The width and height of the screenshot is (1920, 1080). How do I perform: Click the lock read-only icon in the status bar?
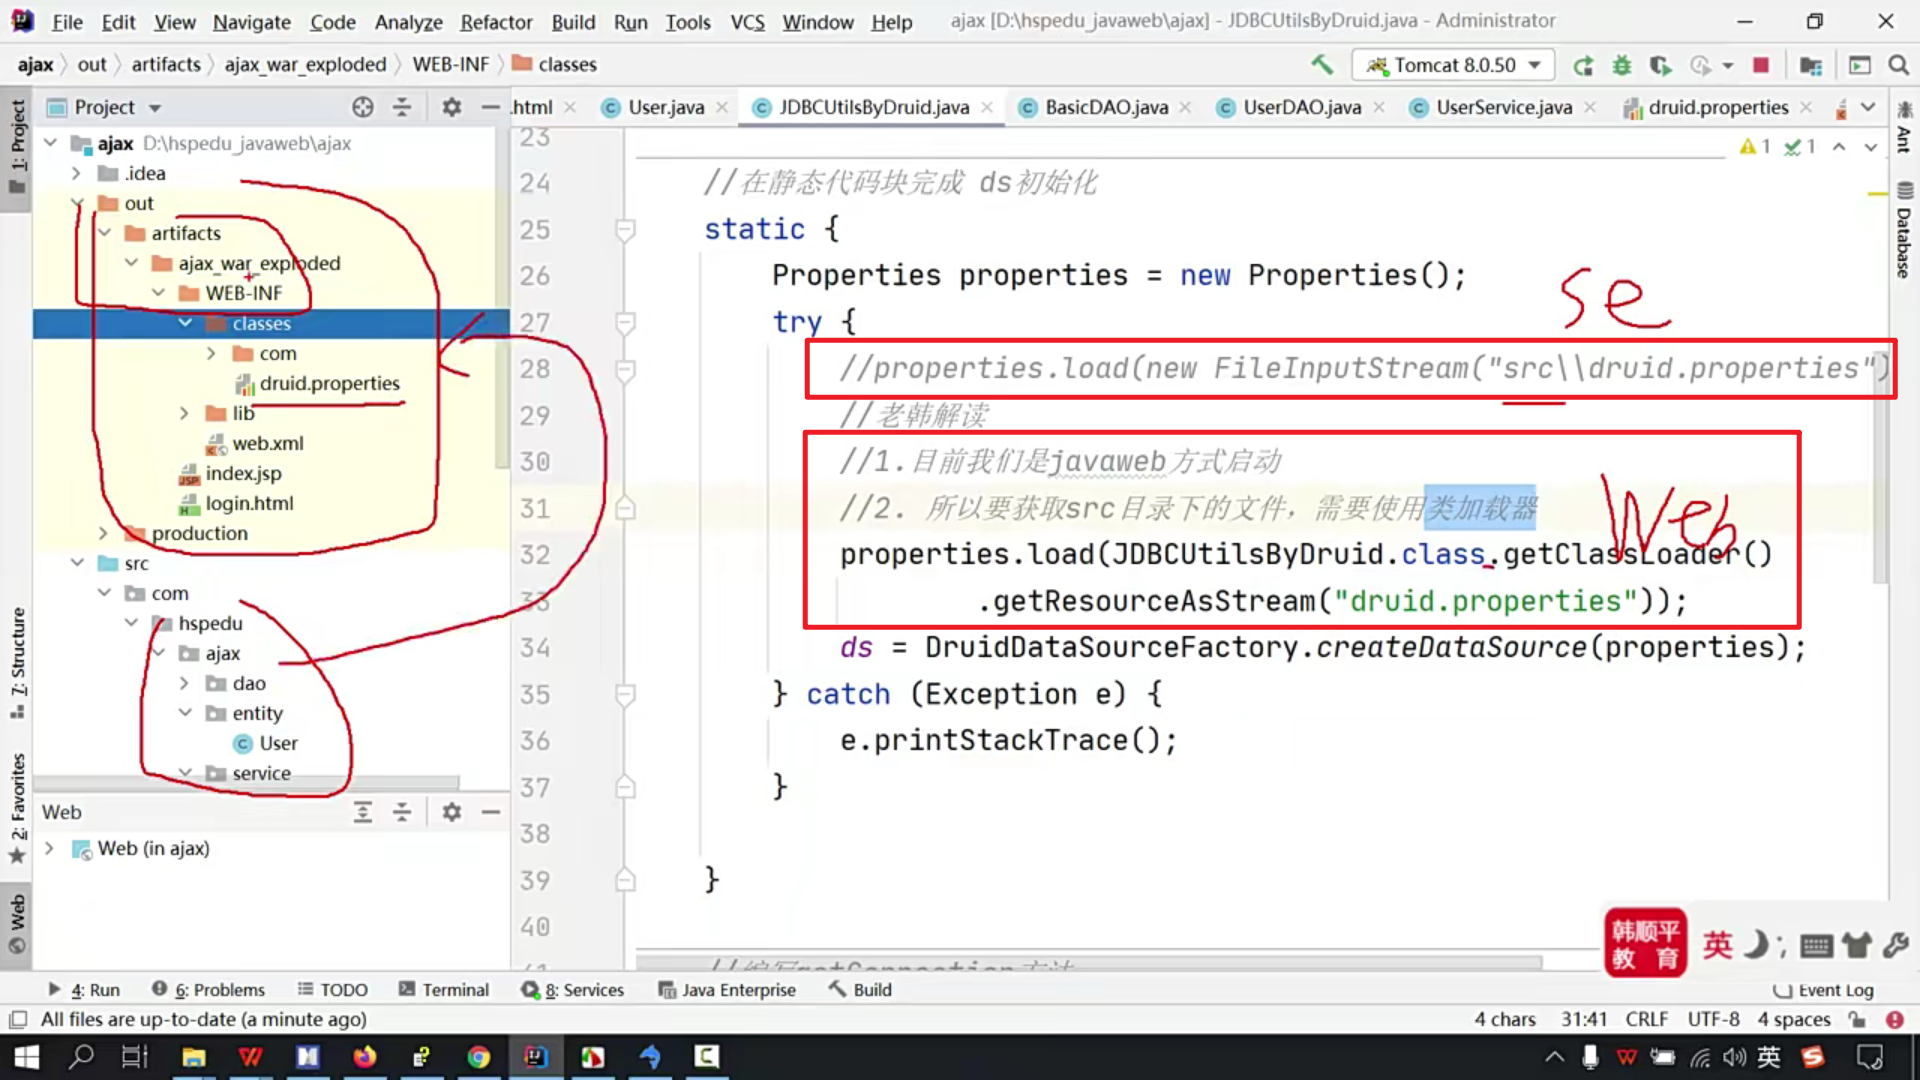click(1857, 1019)
